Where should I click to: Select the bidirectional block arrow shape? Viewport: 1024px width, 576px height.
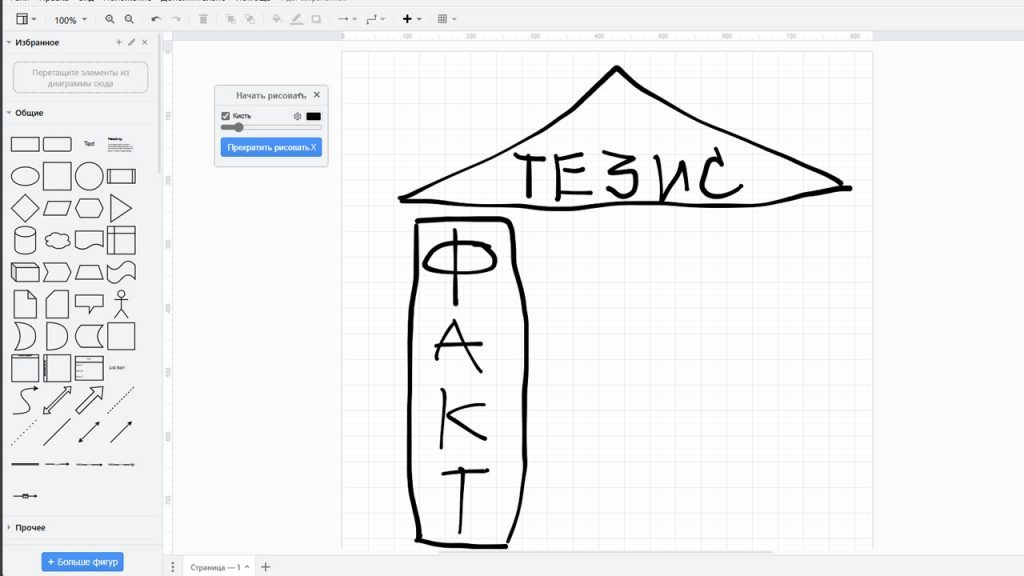57,400
